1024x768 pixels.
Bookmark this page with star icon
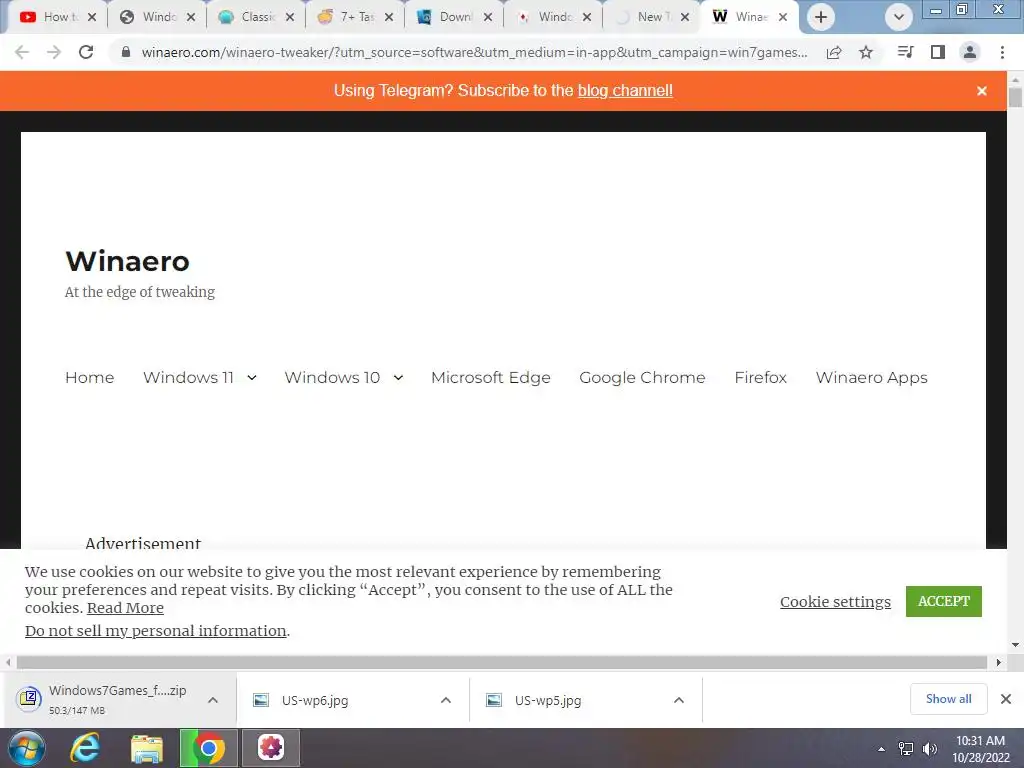(x=866, y=52)
